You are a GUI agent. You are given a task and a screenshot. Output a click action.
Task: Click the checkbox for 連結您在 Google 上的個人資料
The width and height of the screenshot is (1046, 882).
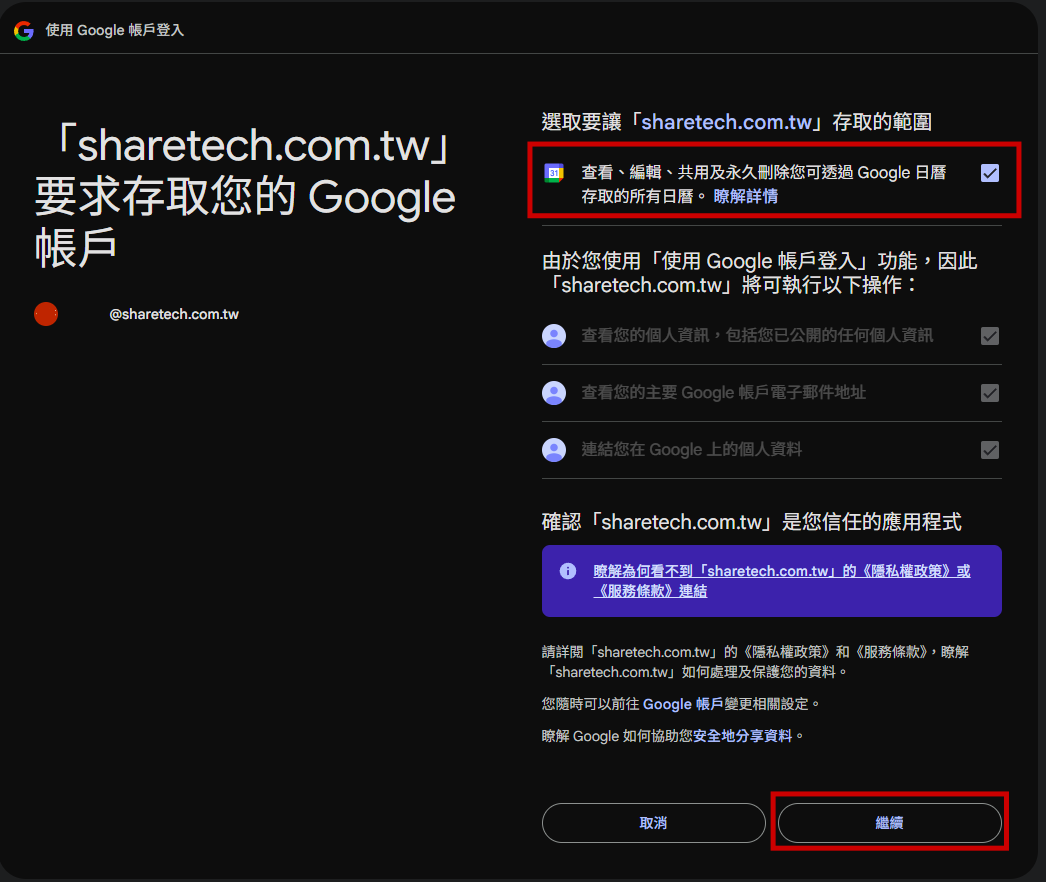pos(990,450)
